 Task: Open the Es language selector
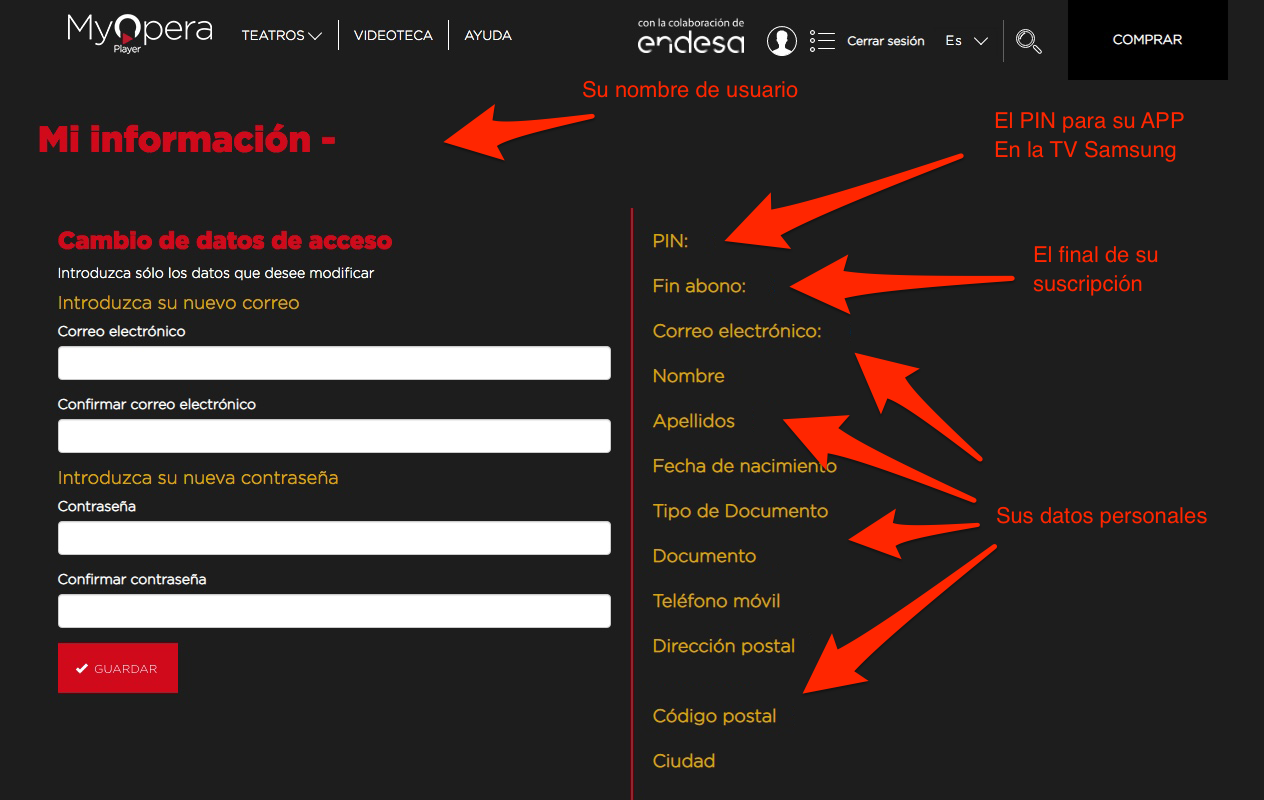tap(966, 41)
